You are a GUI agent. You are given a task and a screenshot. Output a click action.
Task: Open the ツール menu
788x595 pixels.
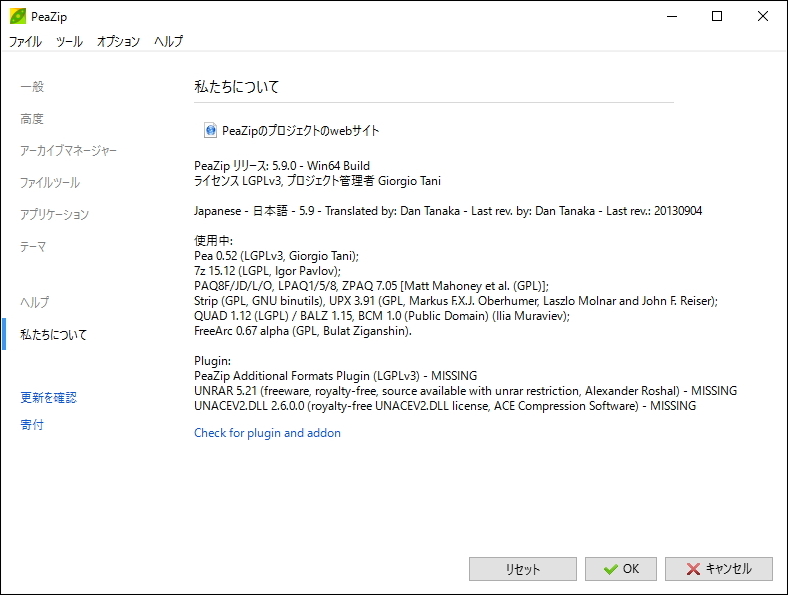pyautogui.click(x=69, y=41)
